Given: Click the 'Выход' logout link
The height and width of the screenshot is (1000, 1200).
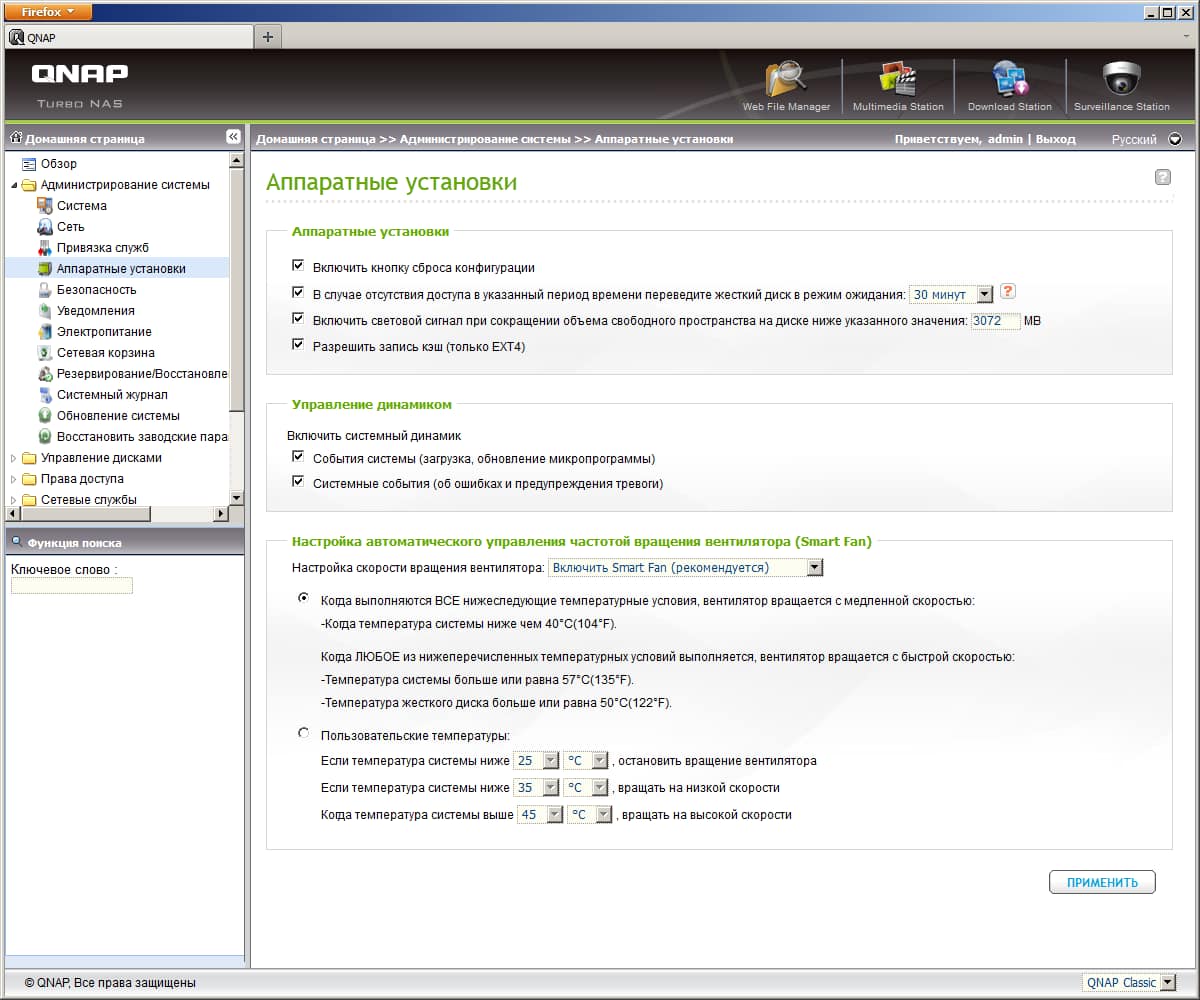Looking at the screenshot, I should pos(1056,139).
